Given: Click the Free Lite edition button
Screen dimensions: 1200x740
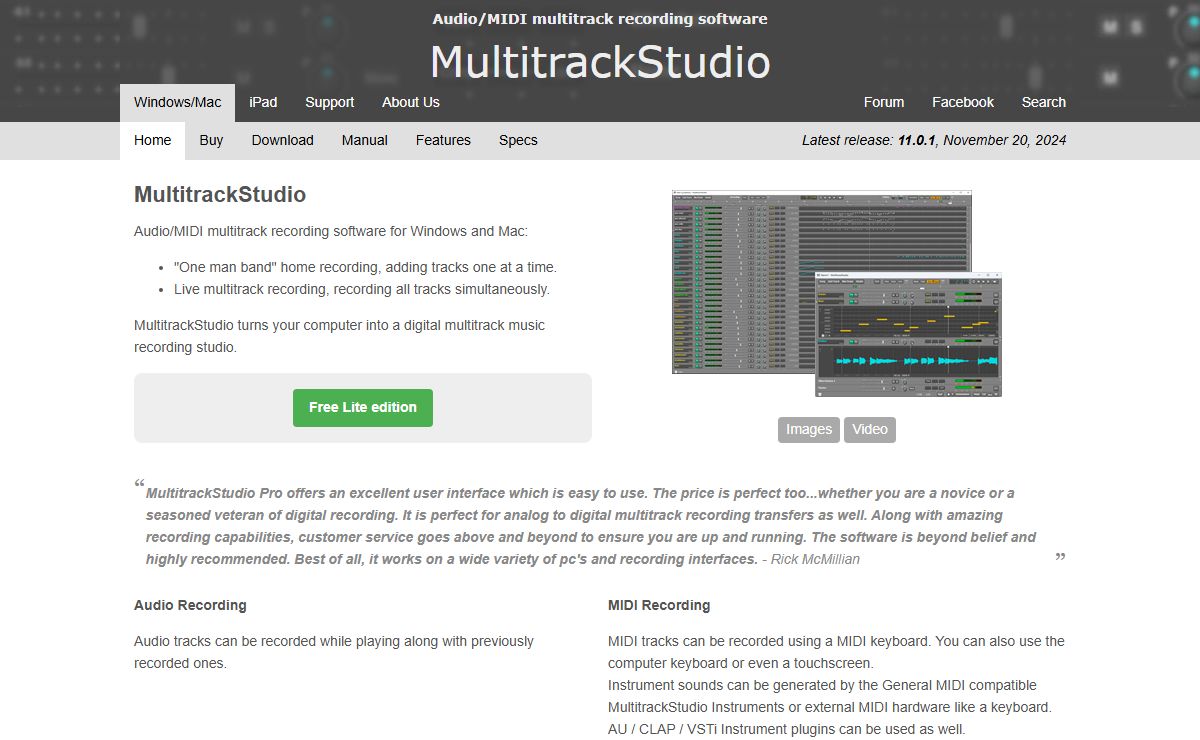Looking at the screenshot, I should point(363,408).
